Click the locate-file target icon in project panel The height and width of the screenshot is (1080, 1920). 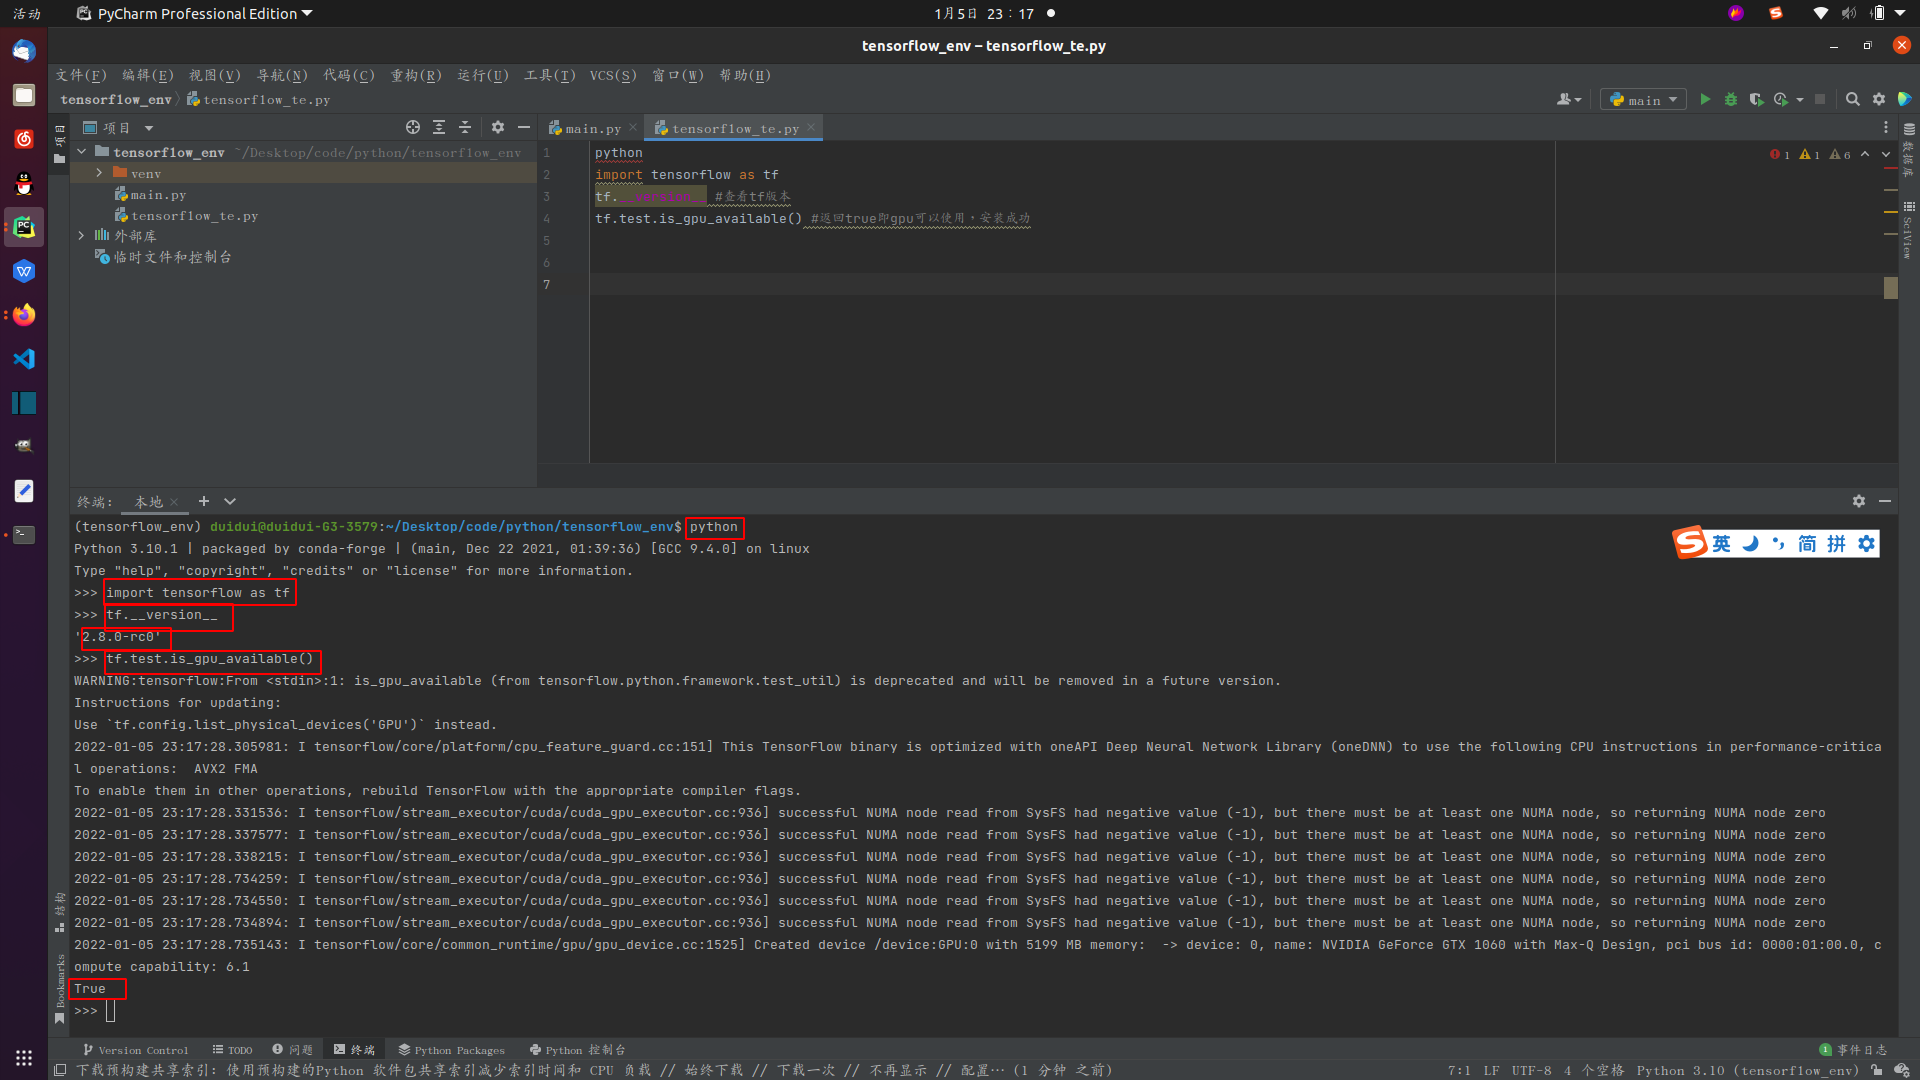[412, 127]
